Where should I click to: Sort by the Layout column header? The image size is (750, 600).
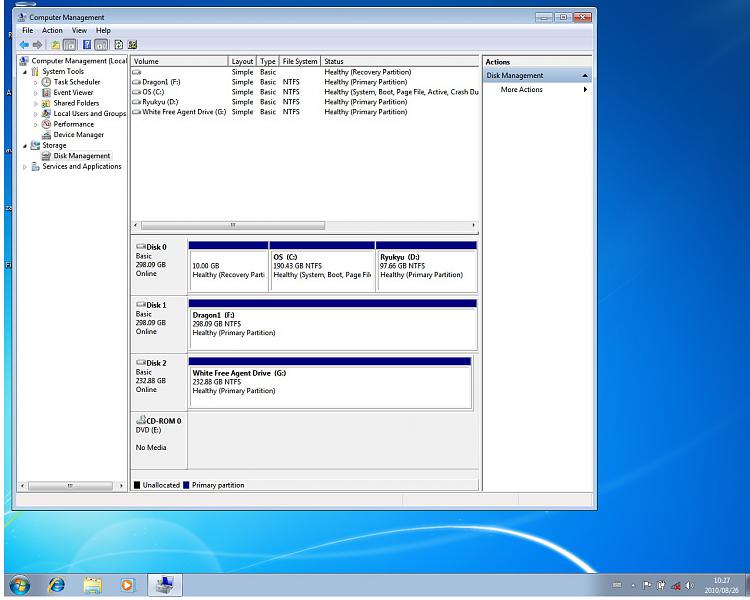242,61
